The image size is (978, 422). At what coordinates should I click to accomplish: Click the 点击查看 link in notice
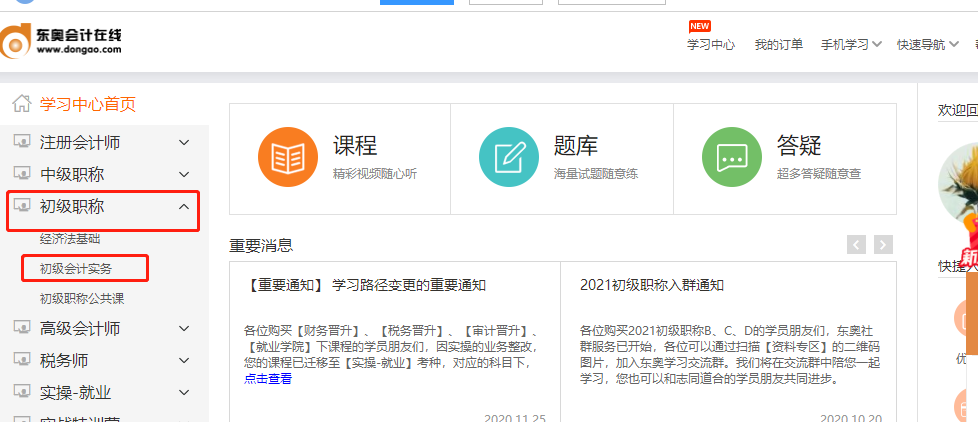point(268,379)
